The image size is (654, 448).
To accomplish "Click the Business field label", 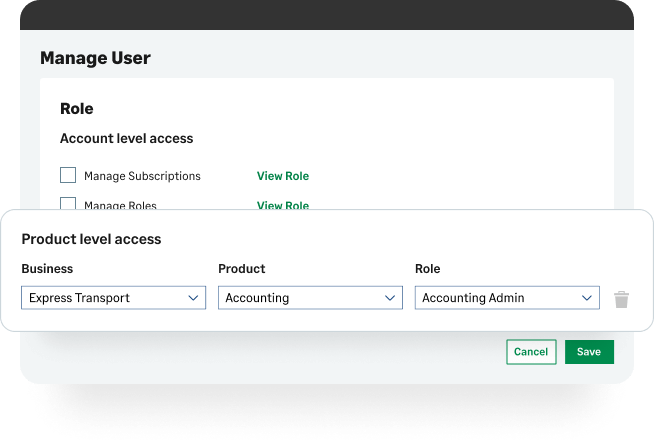I will 47,269.
